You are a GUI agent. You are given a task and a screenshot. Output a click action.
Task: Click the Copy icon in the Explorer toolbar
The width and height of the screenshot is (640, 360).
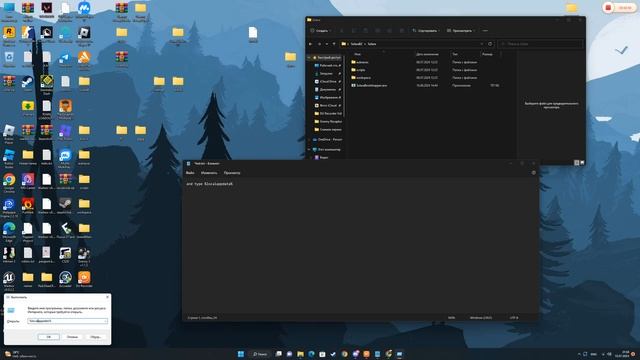tap(353, 31)
